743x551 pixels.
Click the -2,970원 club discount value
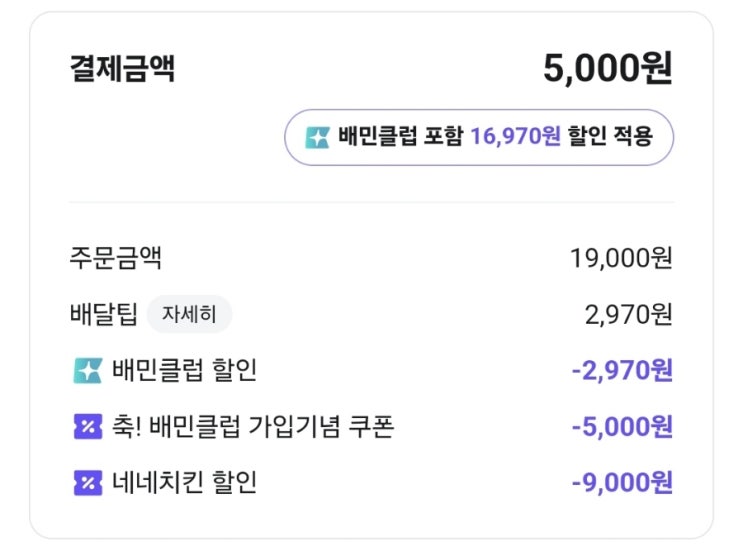[x=622, y=371]
